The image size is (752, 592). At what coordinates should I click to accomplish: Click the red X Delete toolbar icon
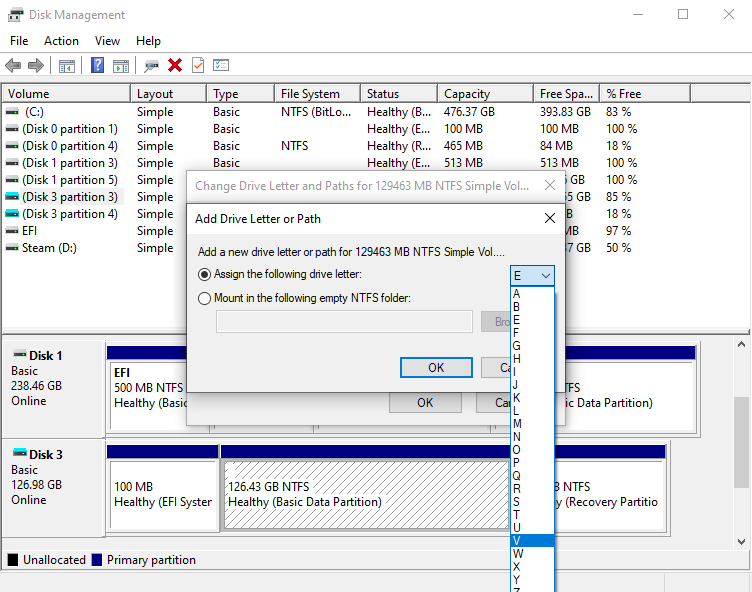click(x=175, y=65)
